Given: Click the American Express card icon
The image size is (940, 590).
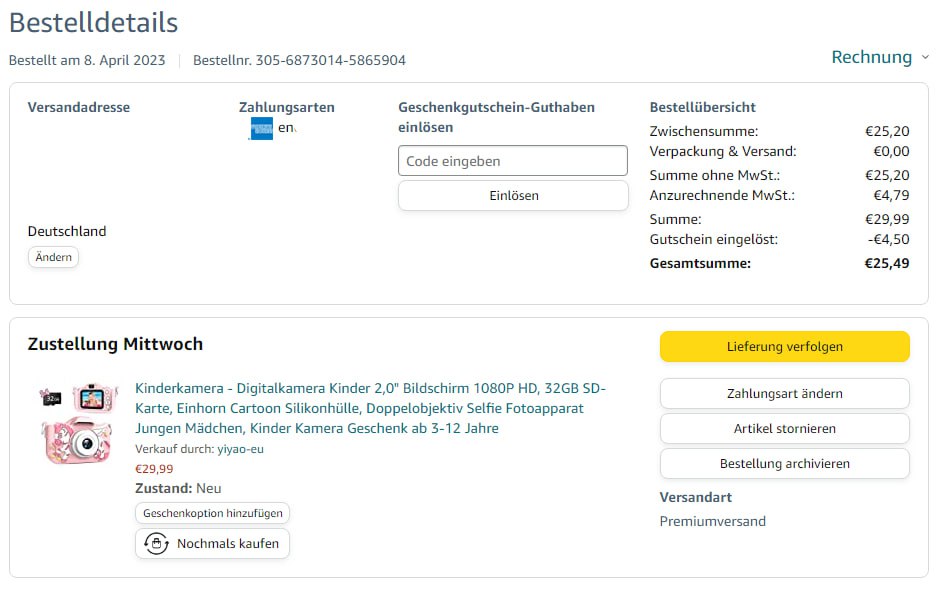Looking at the screenshot, I should click(261, 129).
